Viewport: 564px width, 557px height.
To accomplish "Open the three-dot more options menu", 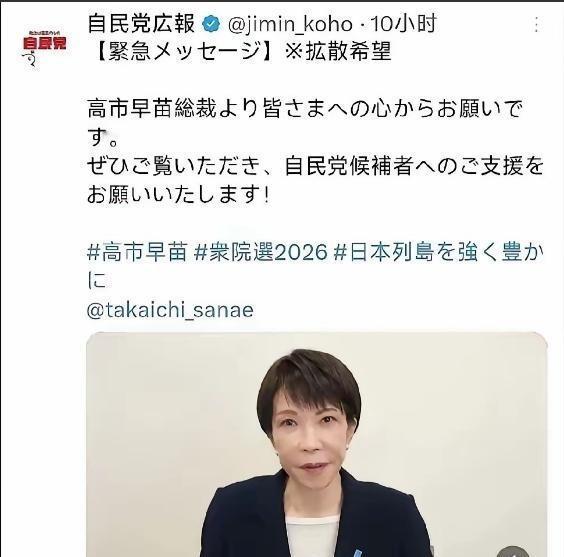I will (x=536, y=24).
